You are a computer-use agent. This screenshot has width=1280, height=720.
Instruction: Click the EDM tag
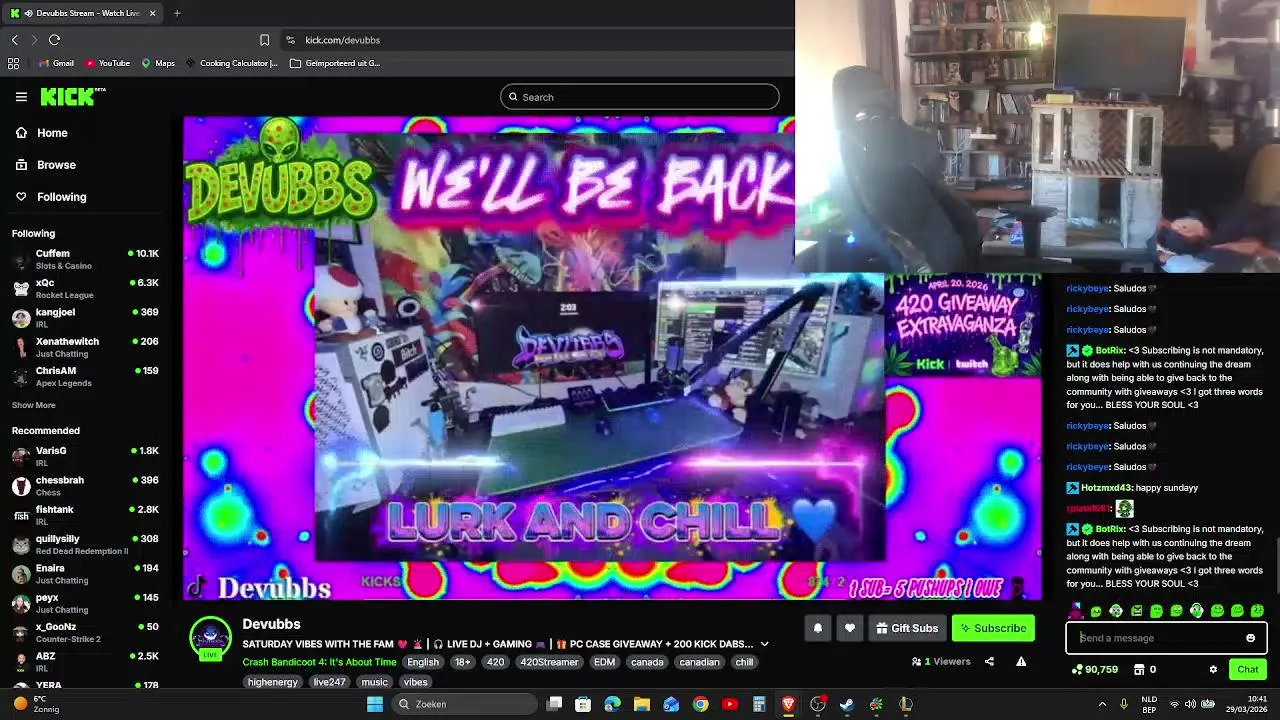pos(604,662)
